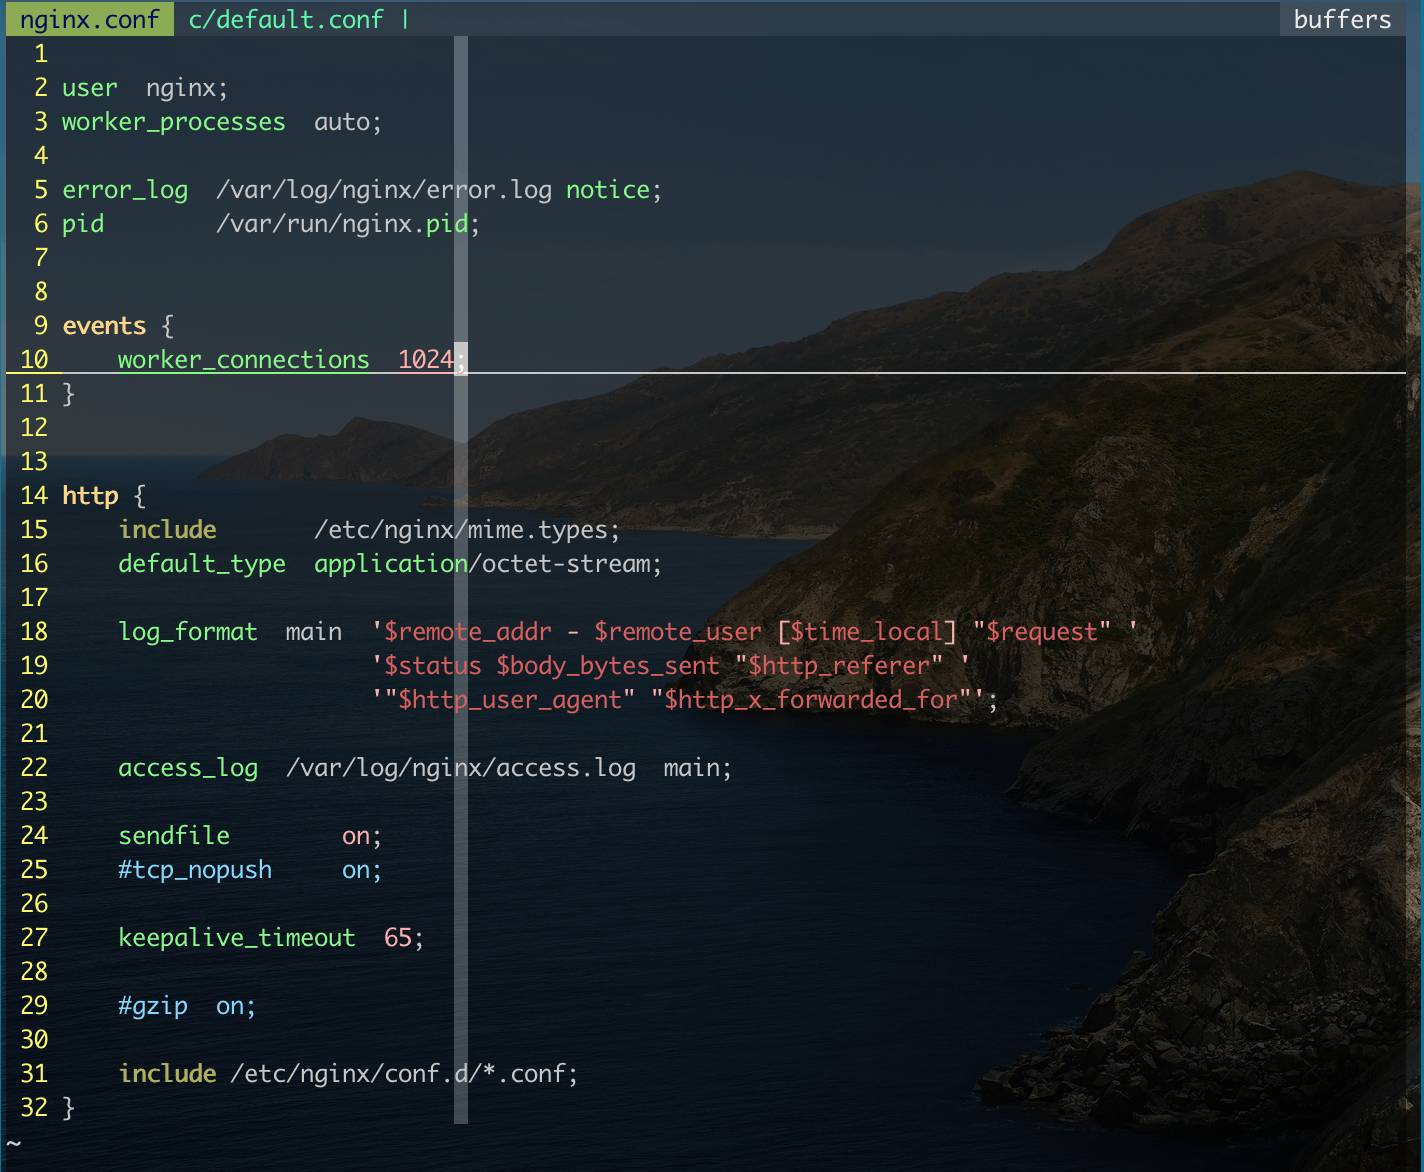Image resolution: width=1424 pixels, height=1172 pixels.
Task: Click "nginx;" value on the user line
Action: pos(187,88)
